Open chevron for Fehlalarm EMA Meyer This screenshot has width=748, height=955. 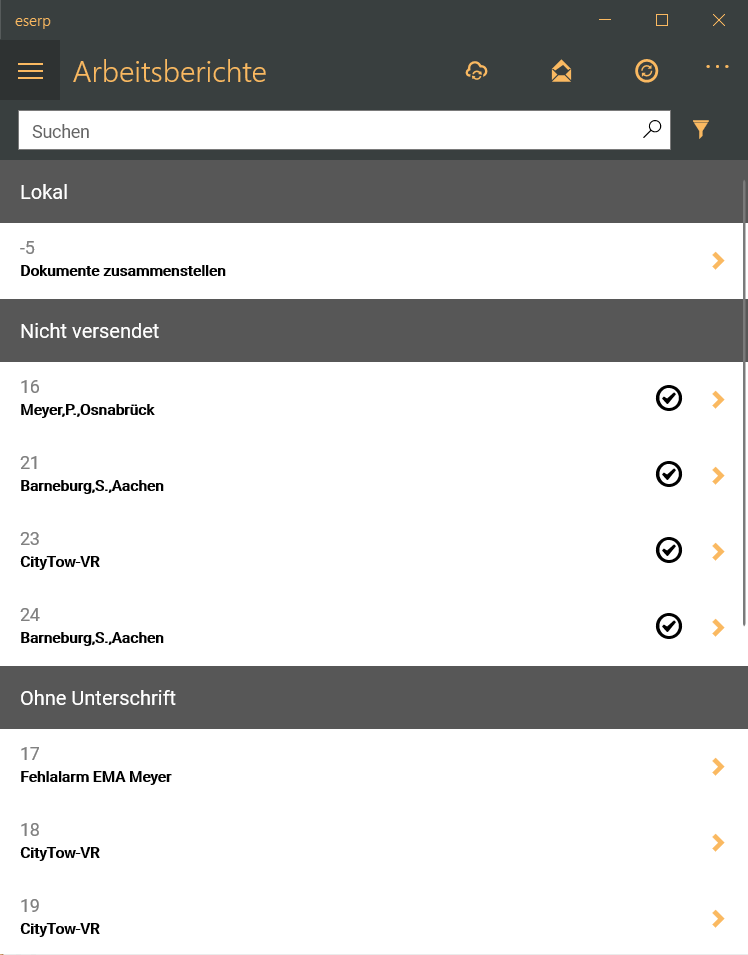[718, 767]
